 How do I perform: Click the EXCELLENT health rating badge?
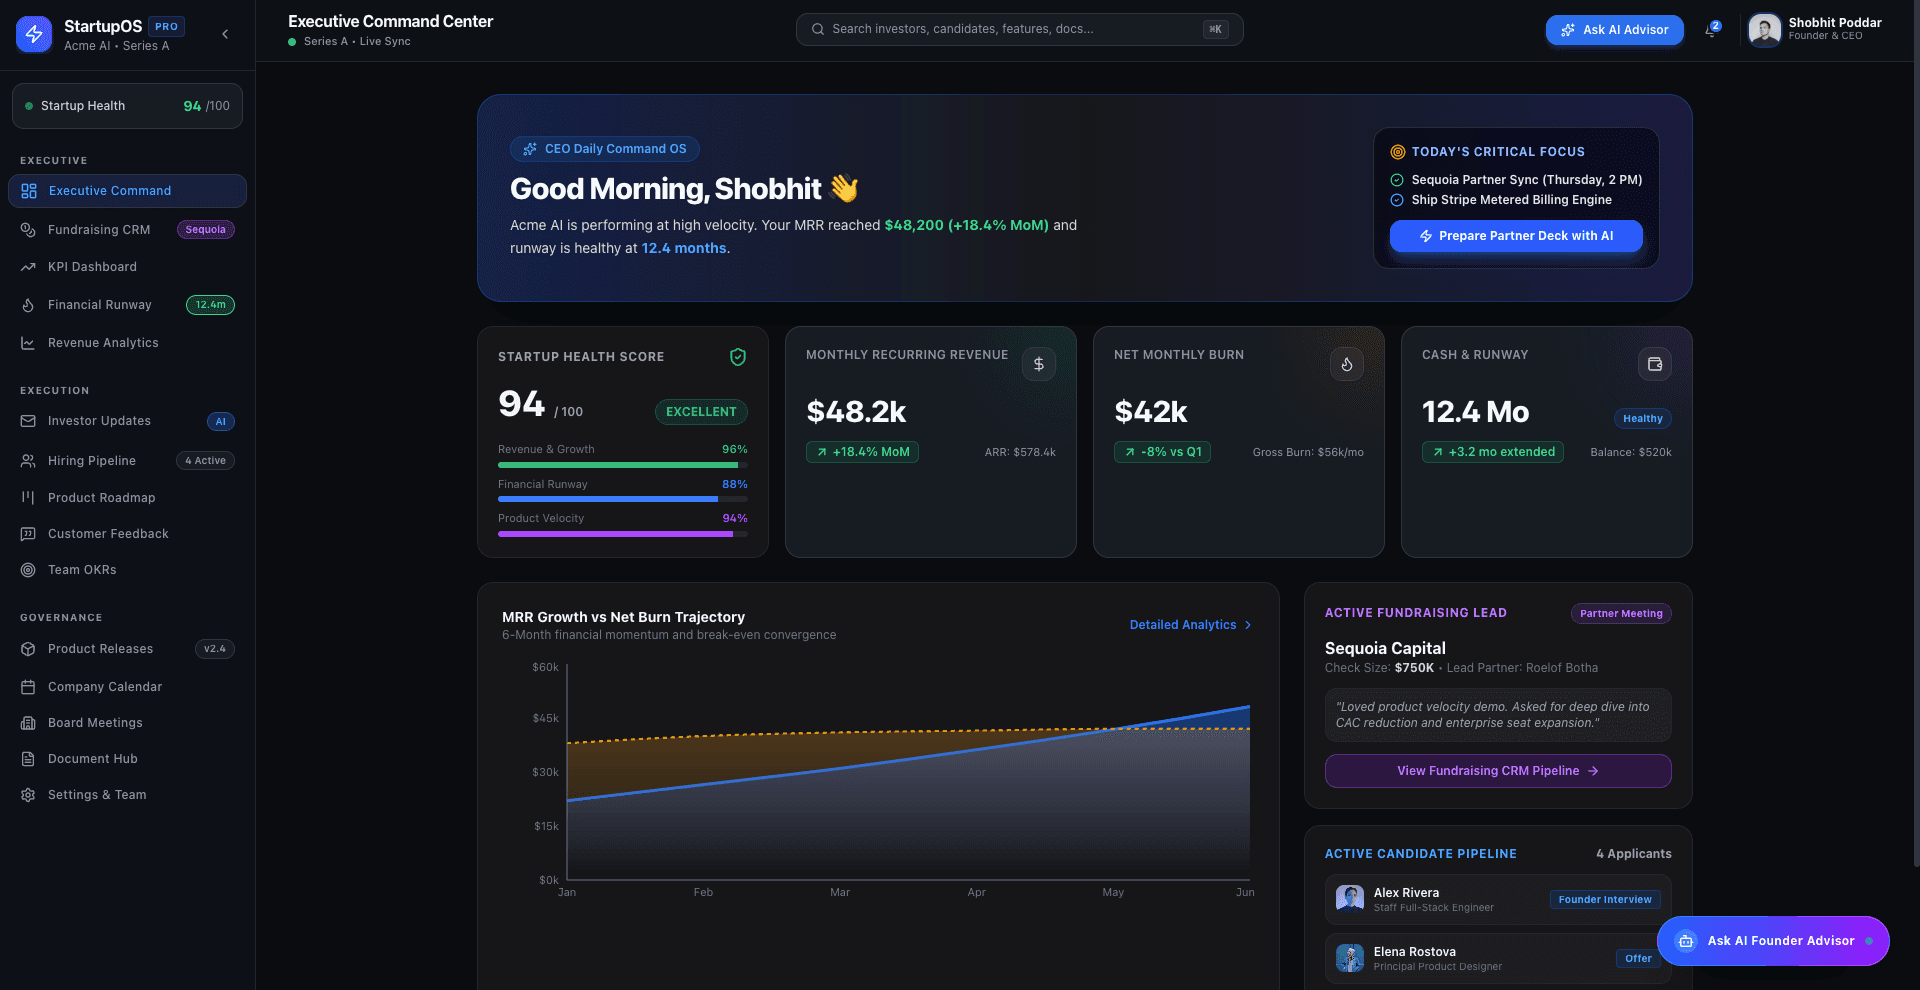tap(701, 412)
